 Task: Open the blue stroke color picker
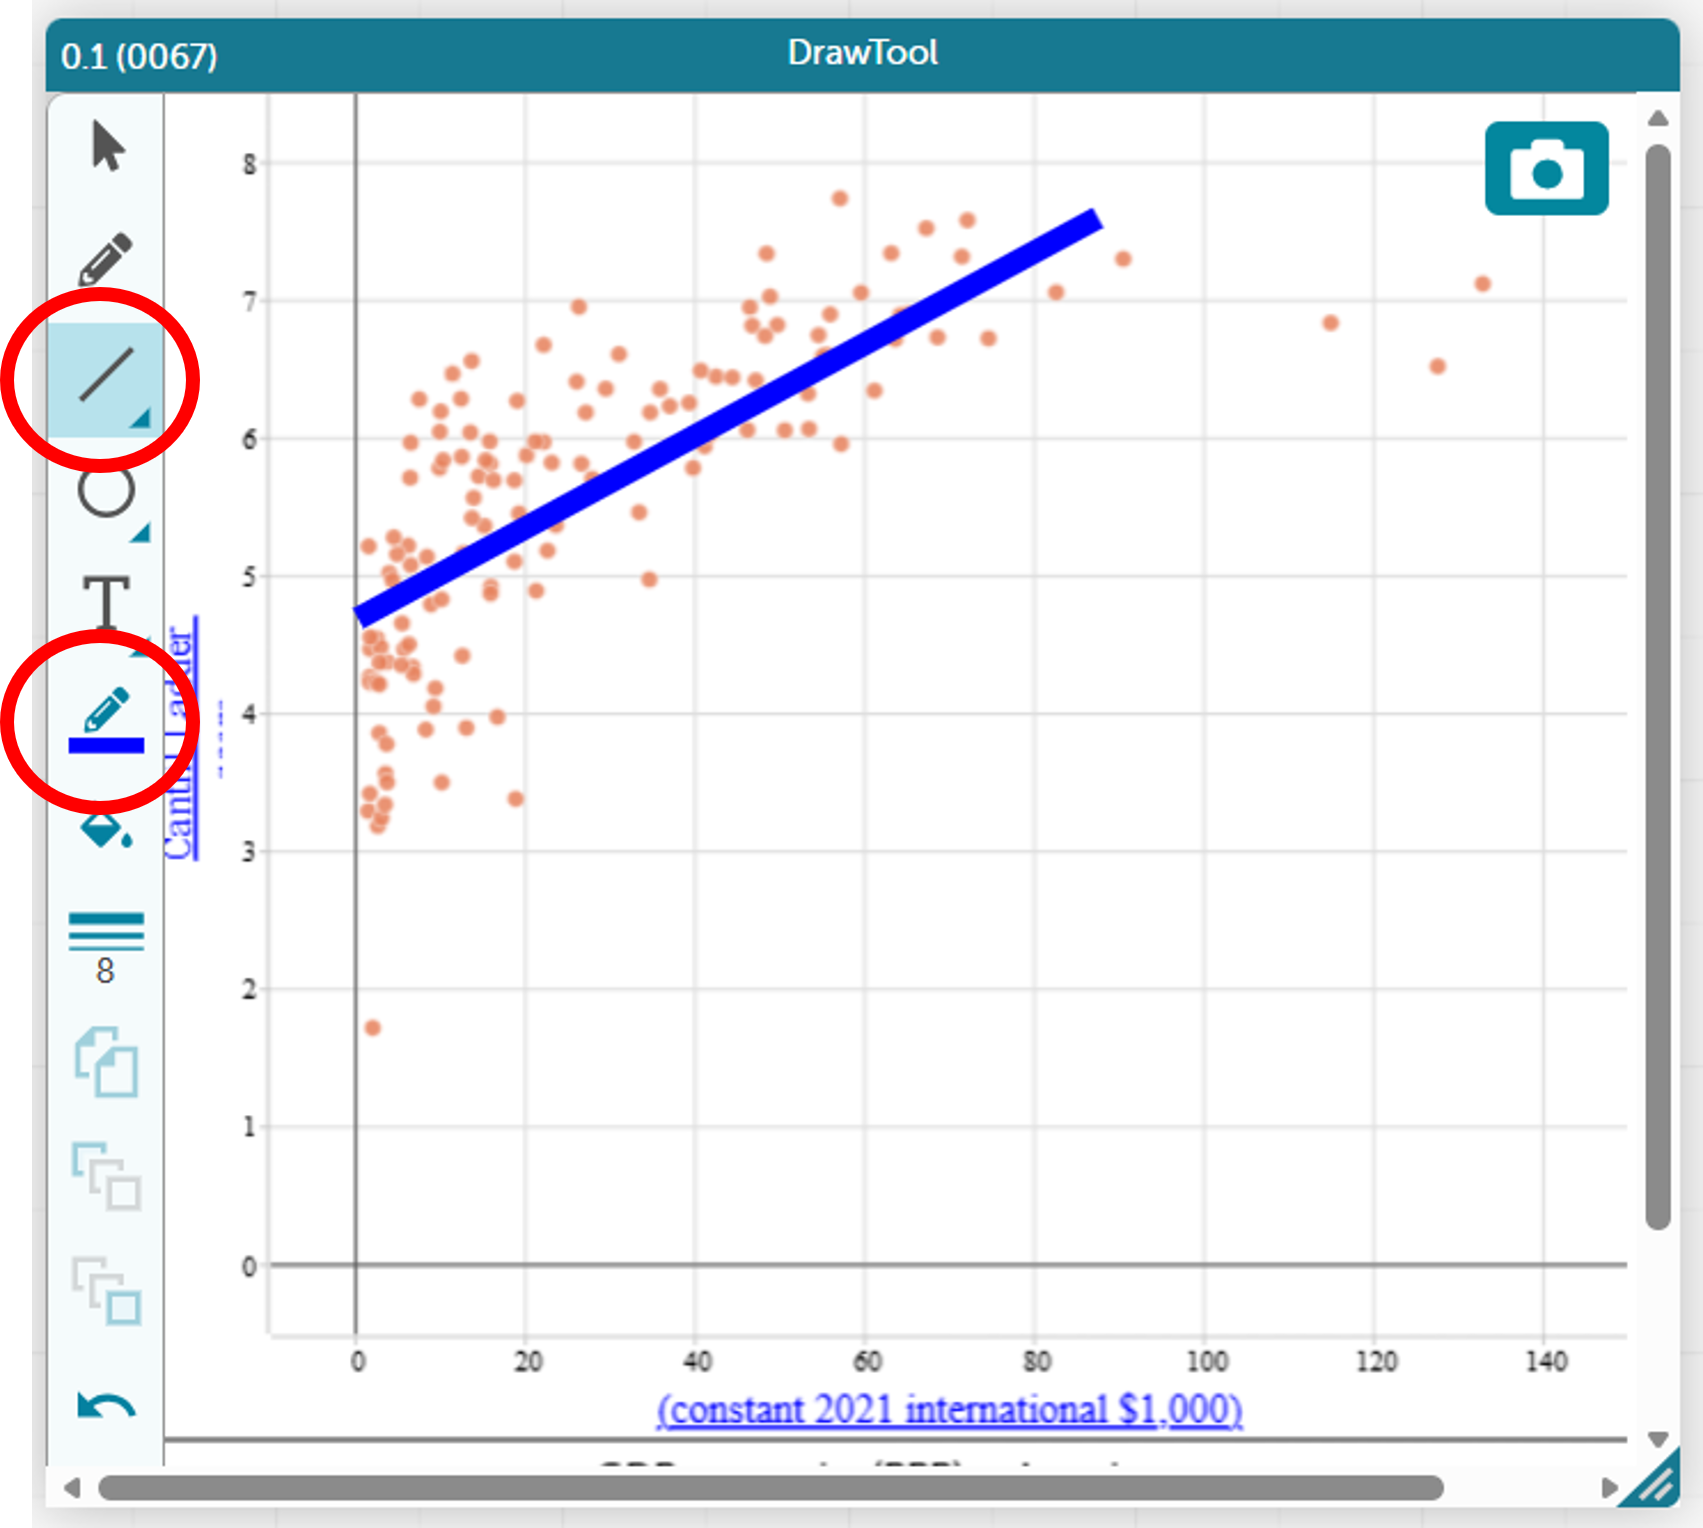[x=105, y=720]
